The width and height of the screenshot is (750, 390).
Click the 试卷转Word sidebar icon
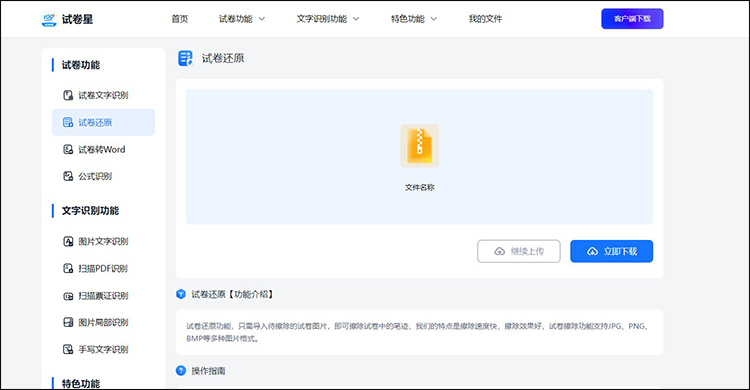[x=68, y=149]
